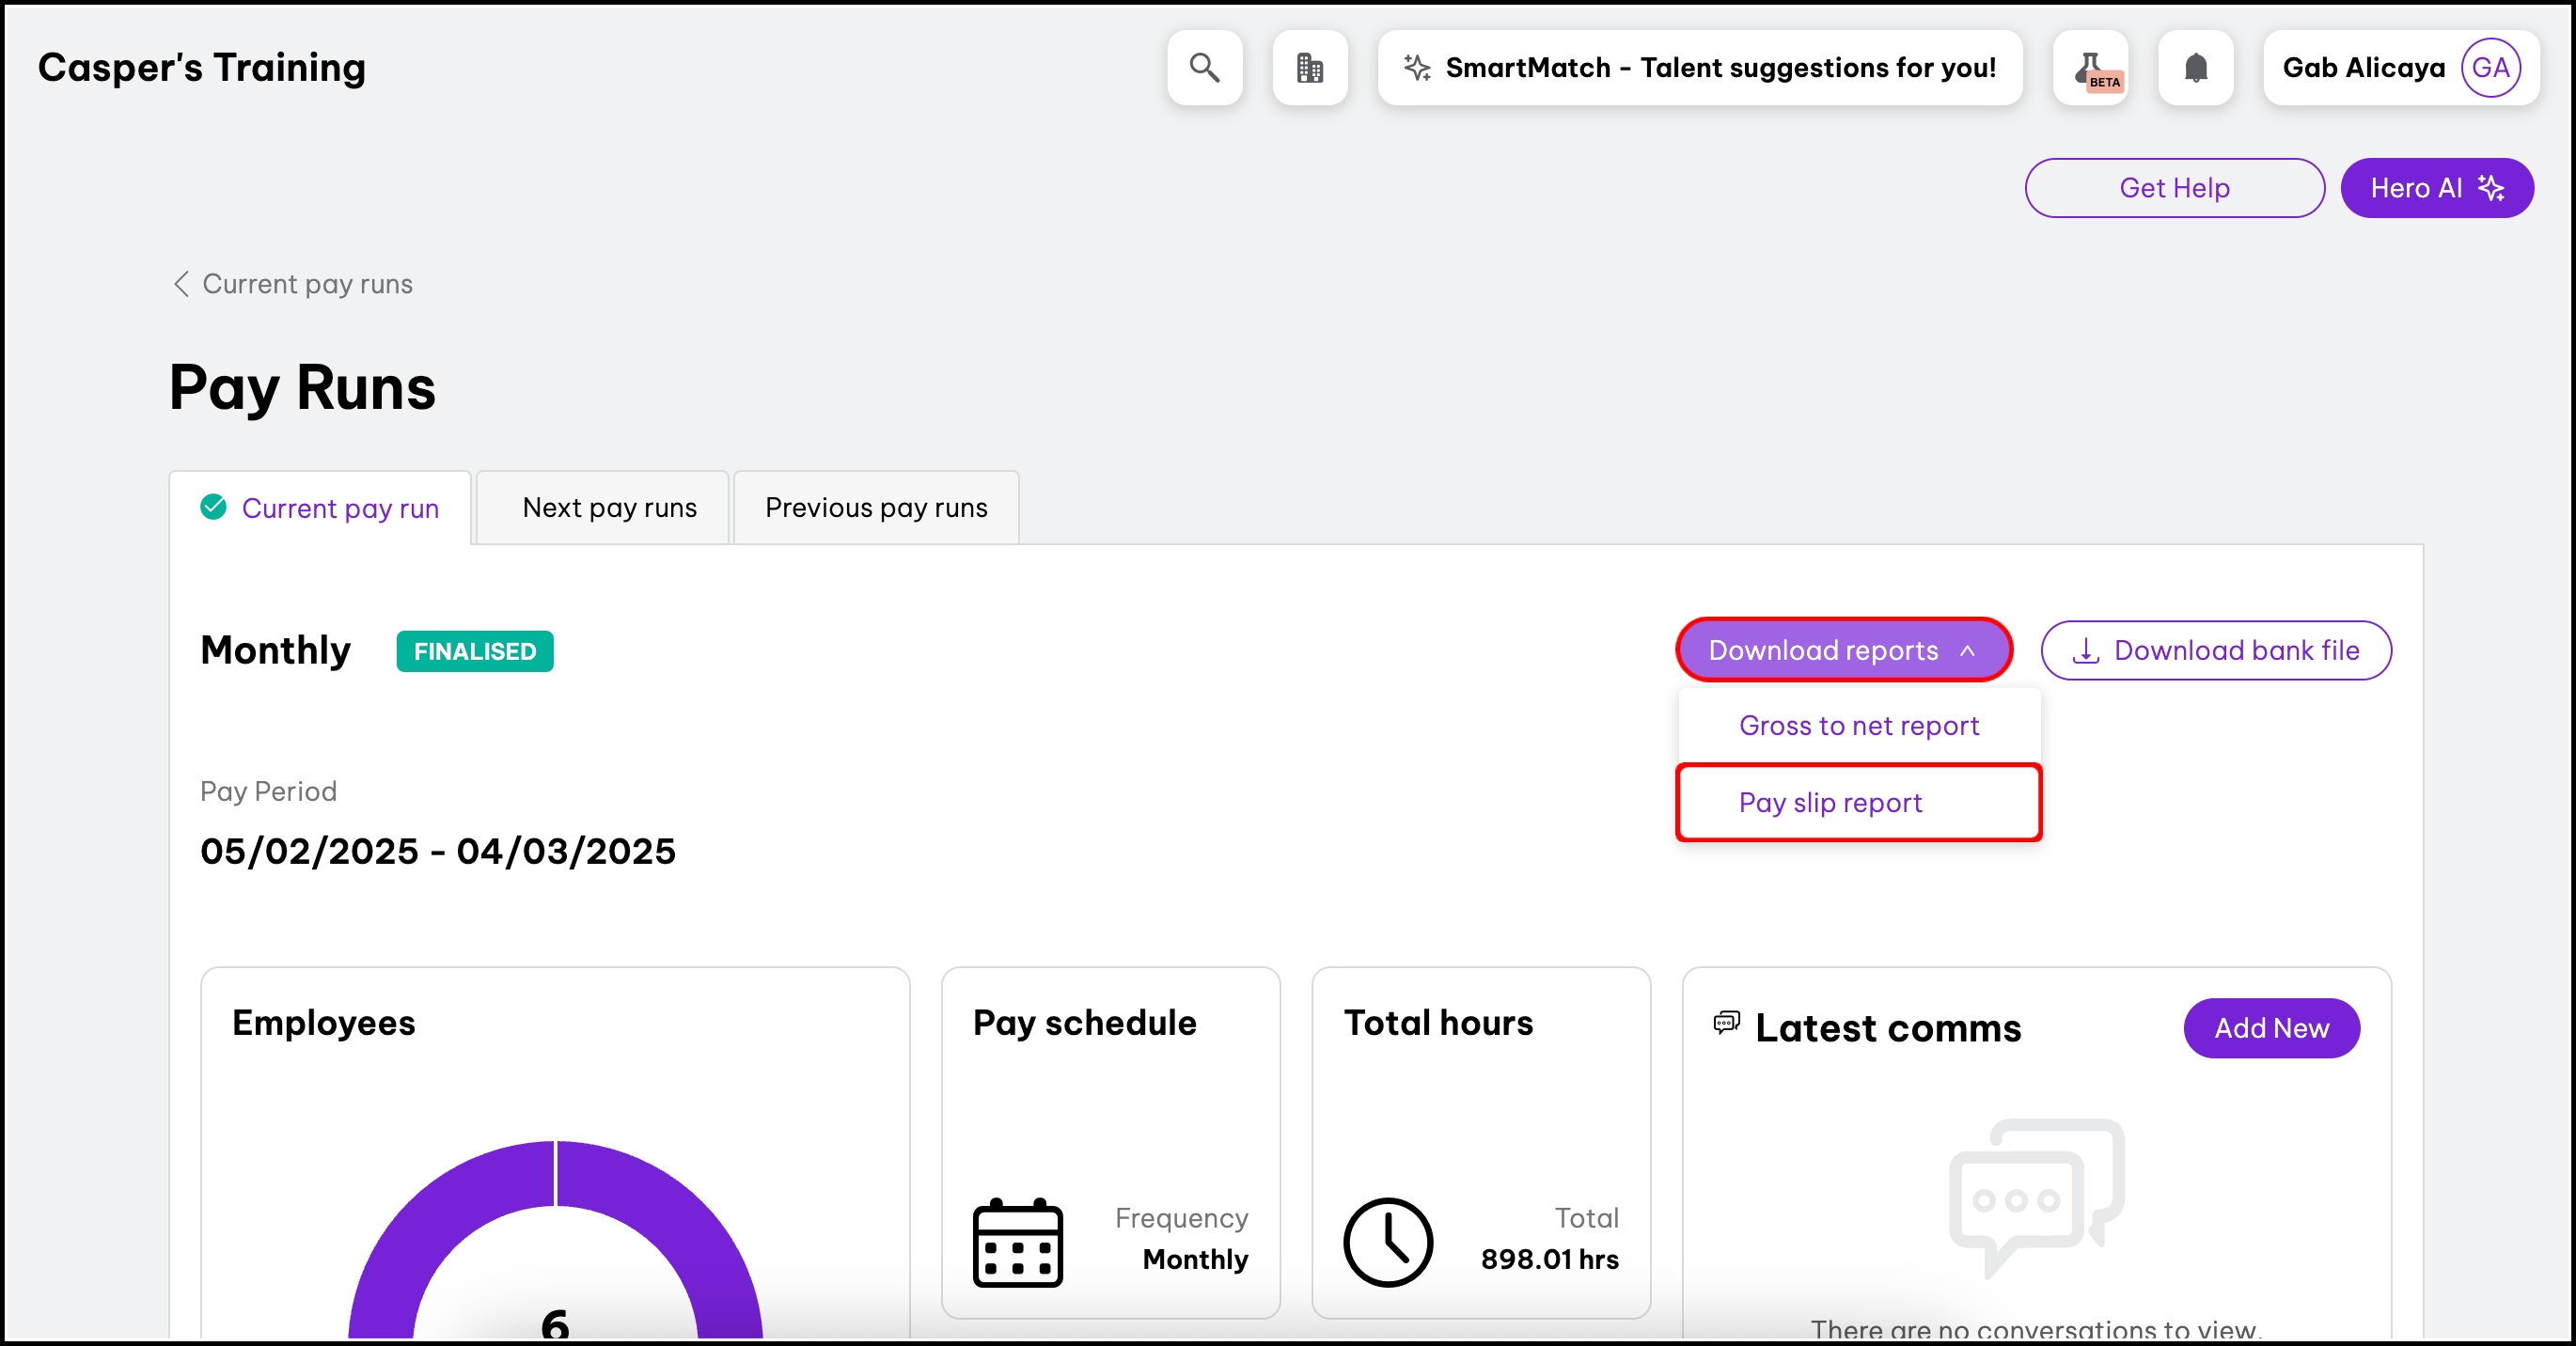Open the notifications bell
The width and height of the screenshot is (2576, 1346).
pos(2195,68)
